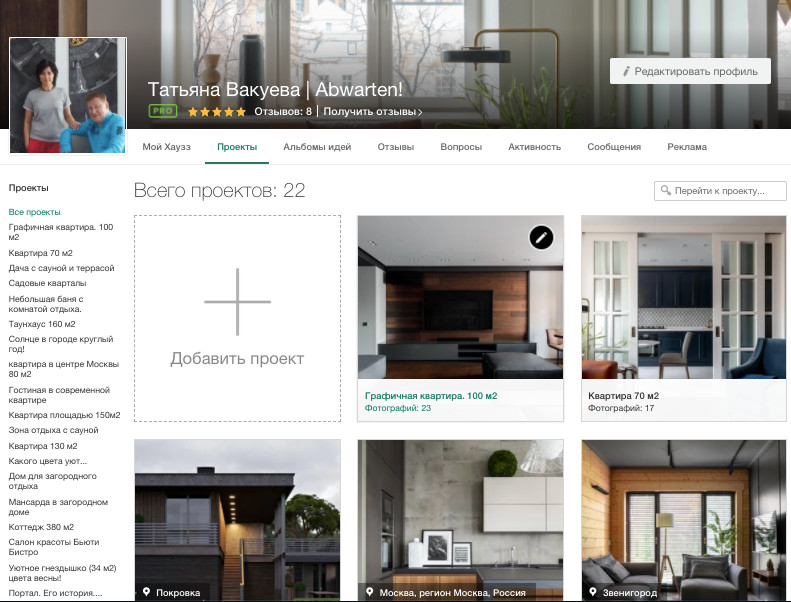Go to the Сообщения tab
791x602 pixels.
click(x=614, y=147)
